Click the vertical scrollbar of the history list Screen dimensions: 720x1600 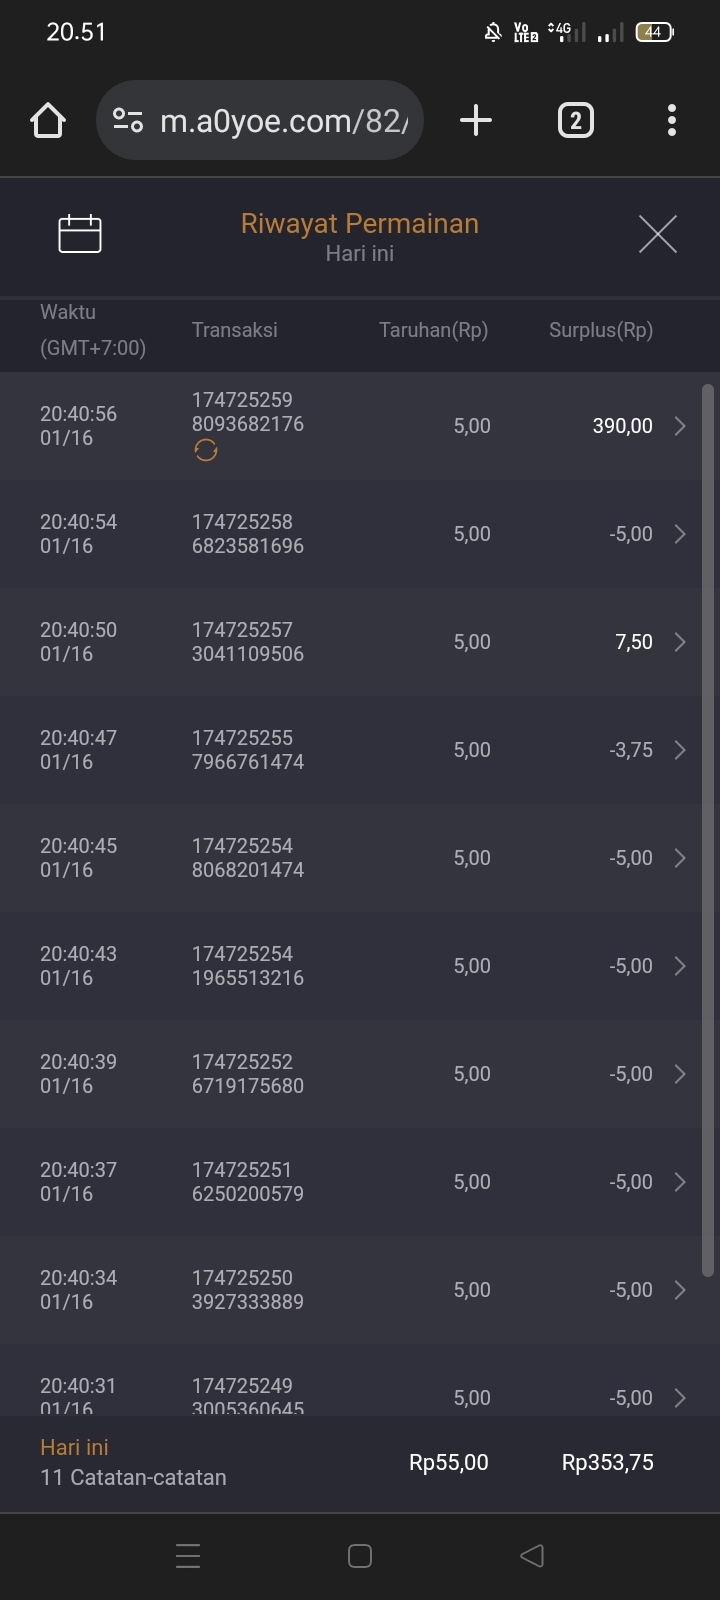click(708, 830)
